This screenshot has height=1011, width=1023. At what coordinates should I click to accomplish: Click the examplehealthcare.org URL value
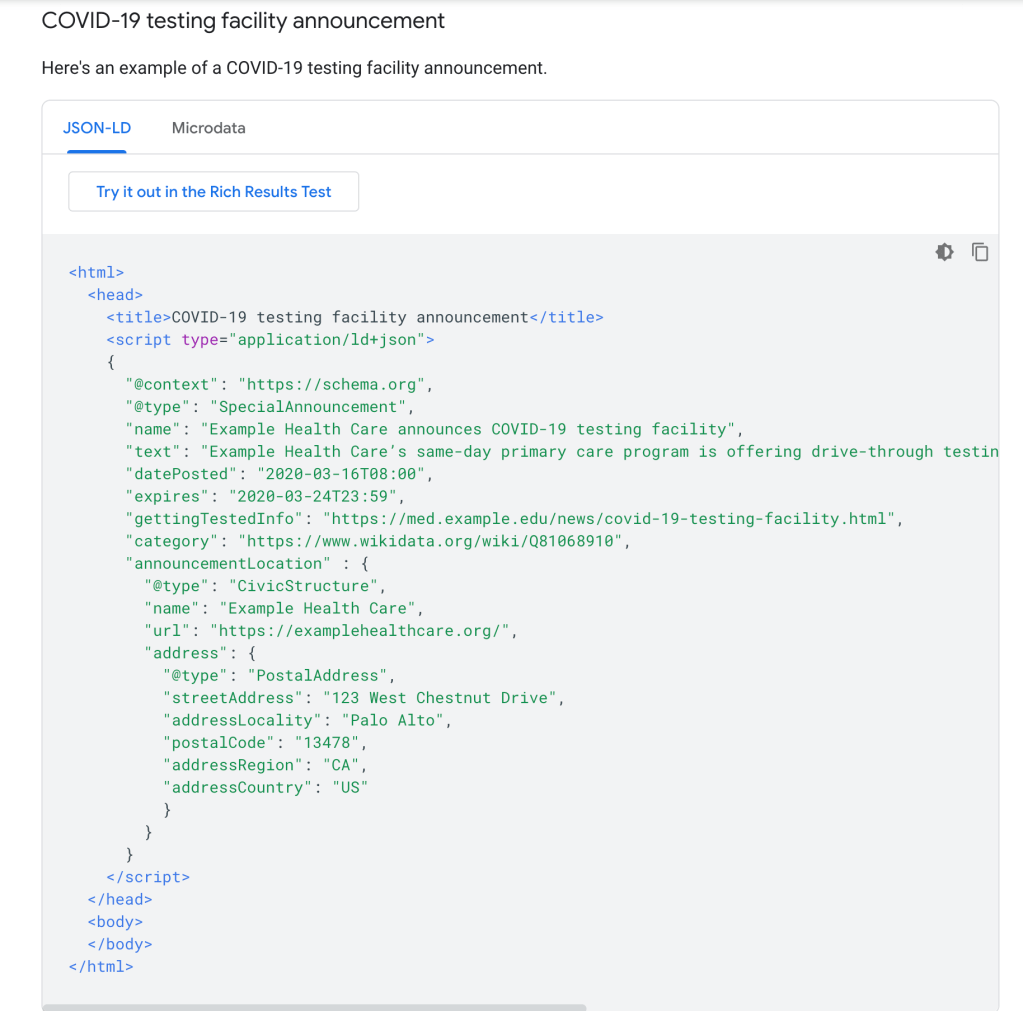click(363, 631)
